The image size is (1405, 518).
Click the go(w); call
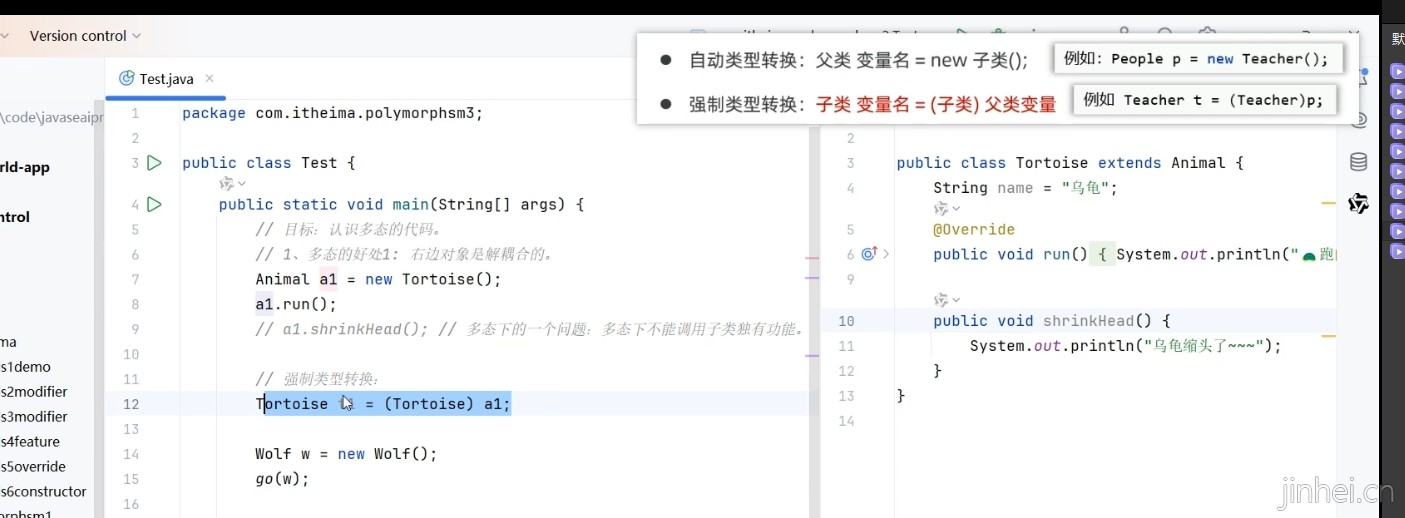pos(282,479)
